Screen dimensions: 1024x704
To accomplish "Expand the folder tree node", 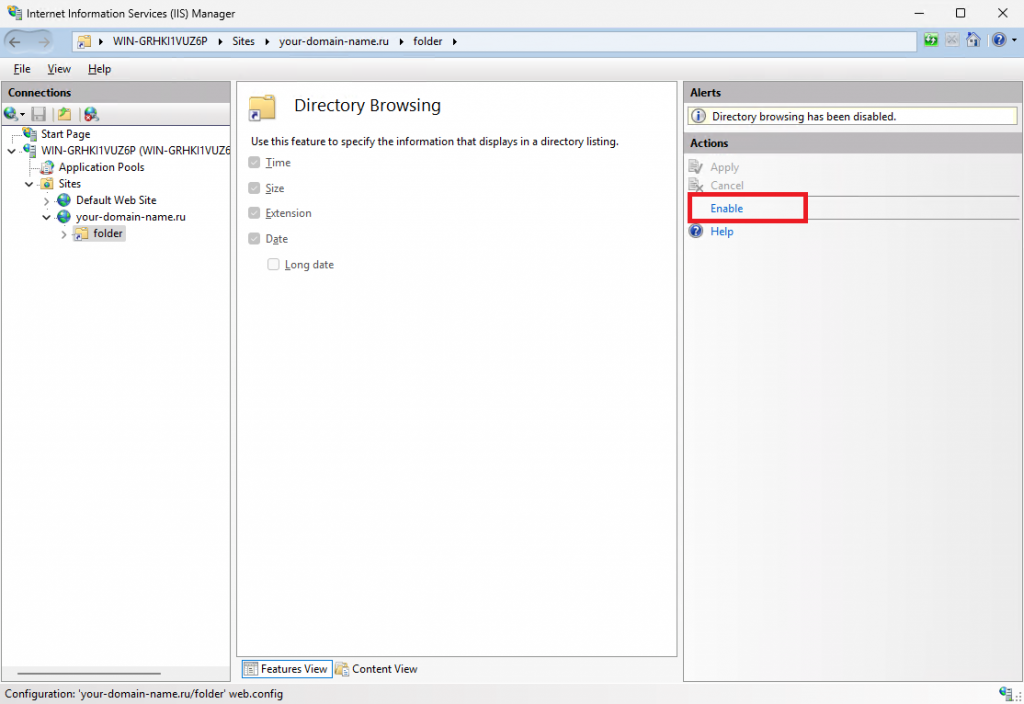I will click(63, 234).
